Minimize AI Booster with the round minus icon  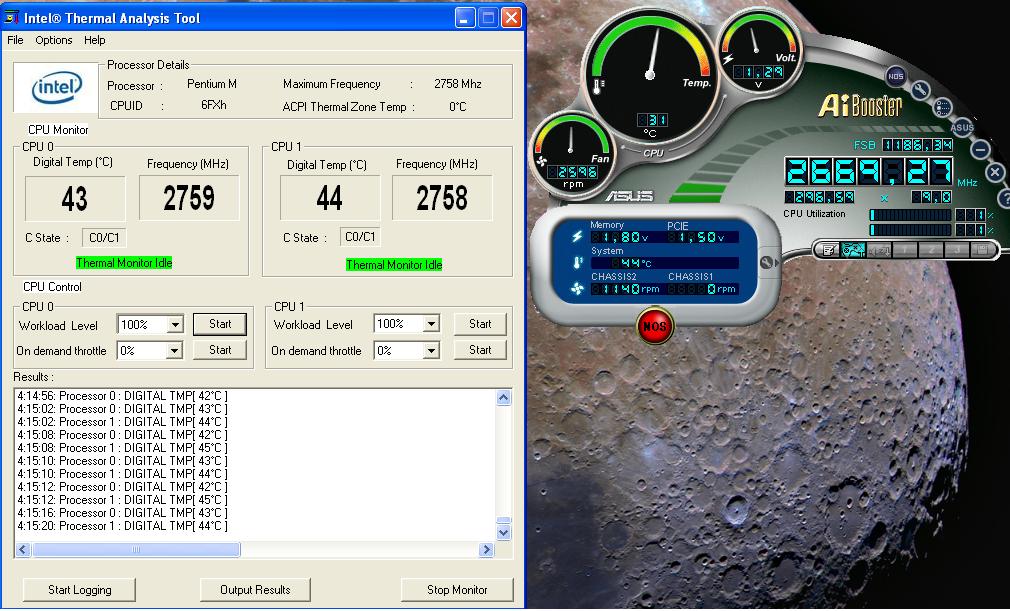click(980, 149)
